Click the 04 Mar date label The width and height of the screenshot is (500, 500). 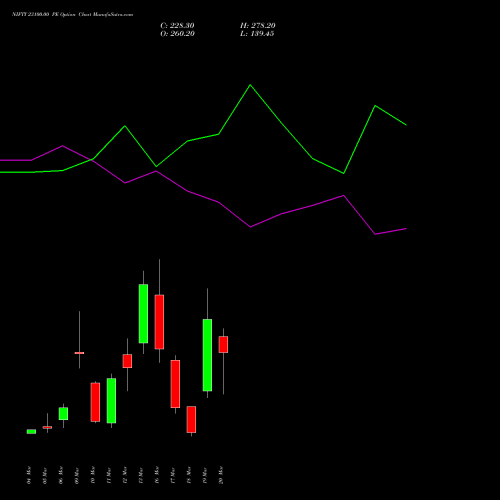(x=29, y=475)
